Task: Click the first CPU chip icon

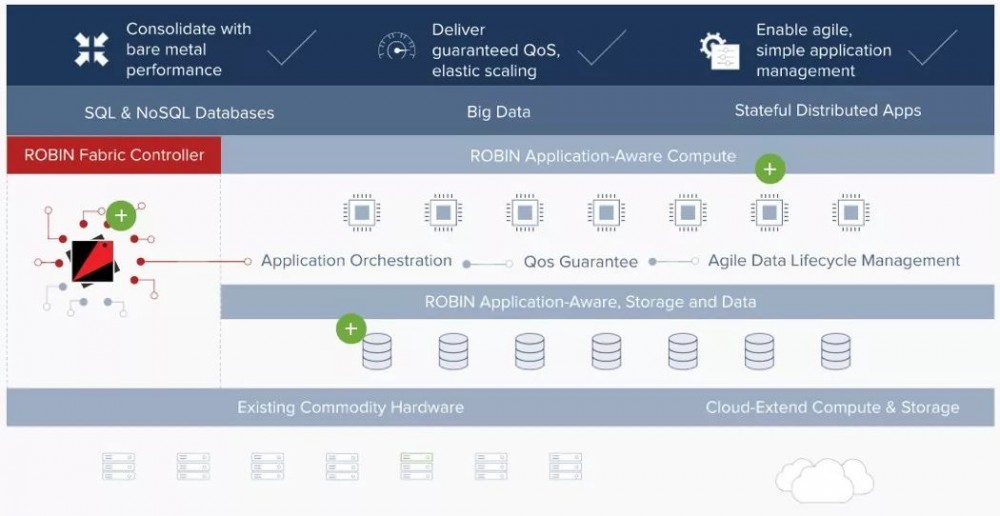Action: click(x=361, y=212)
